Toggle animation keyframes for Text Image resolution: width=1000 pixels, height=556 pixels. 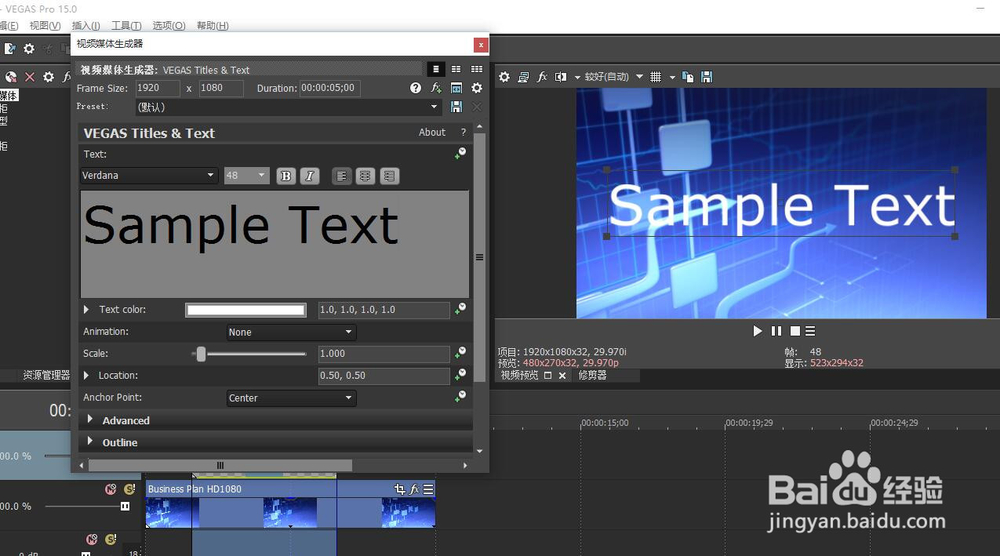pos(460,153)
